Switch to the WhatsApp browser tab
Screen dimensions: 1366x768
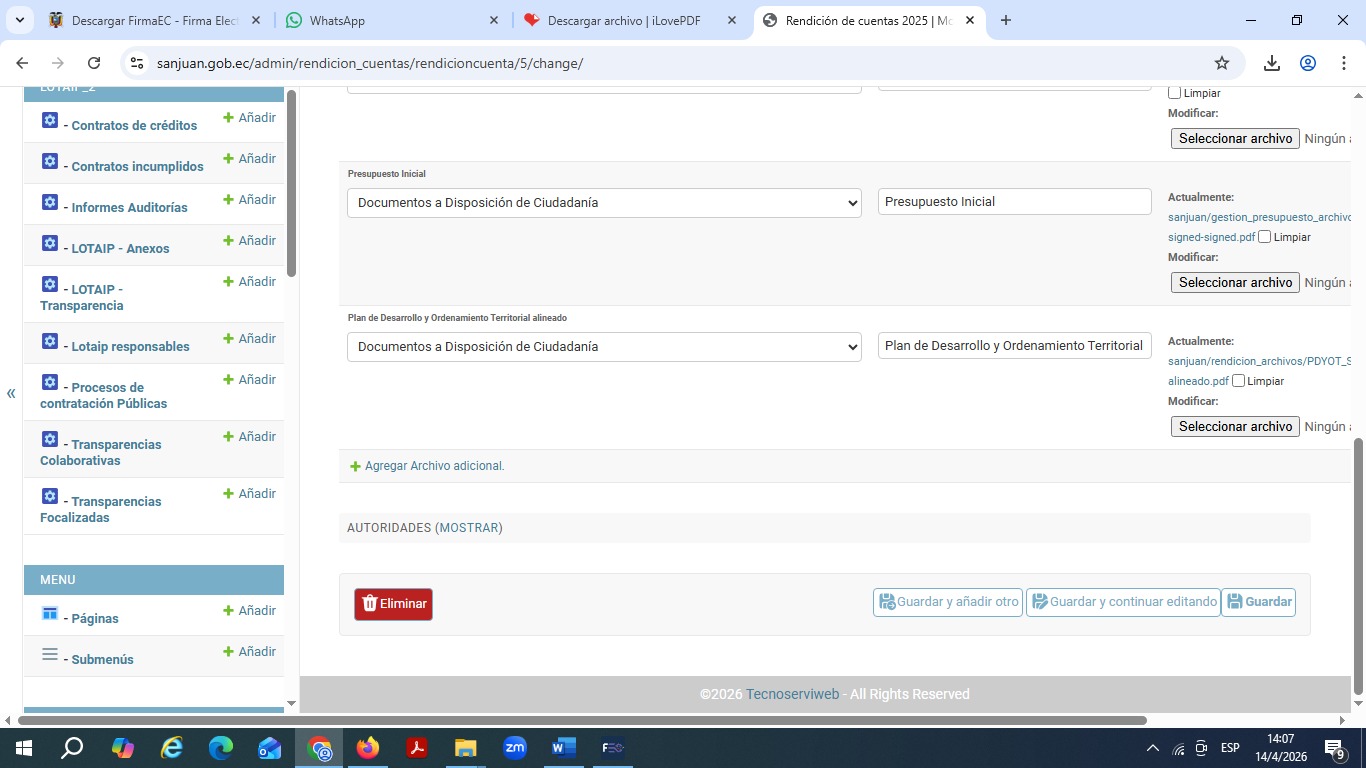(x=391, y=20)
